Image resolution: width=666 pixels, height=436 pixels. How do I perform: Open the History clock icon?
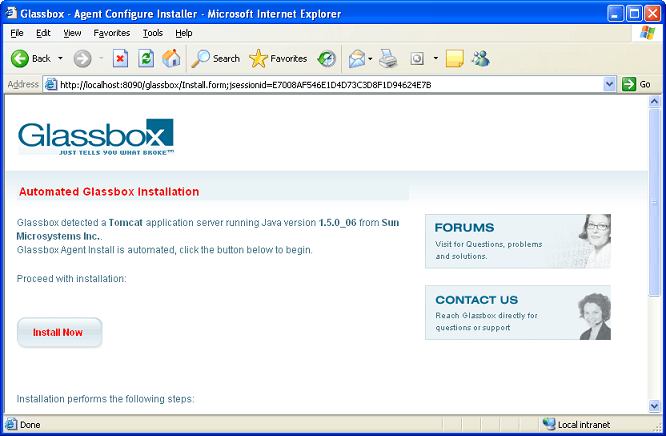coord(327,59)
